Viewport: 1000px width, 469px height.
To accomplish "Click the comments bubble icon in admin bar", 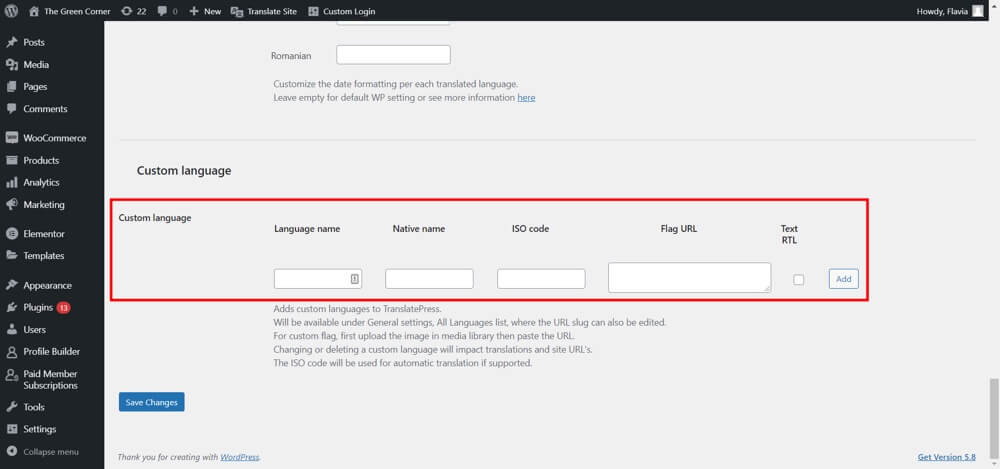I will point(164,11).
